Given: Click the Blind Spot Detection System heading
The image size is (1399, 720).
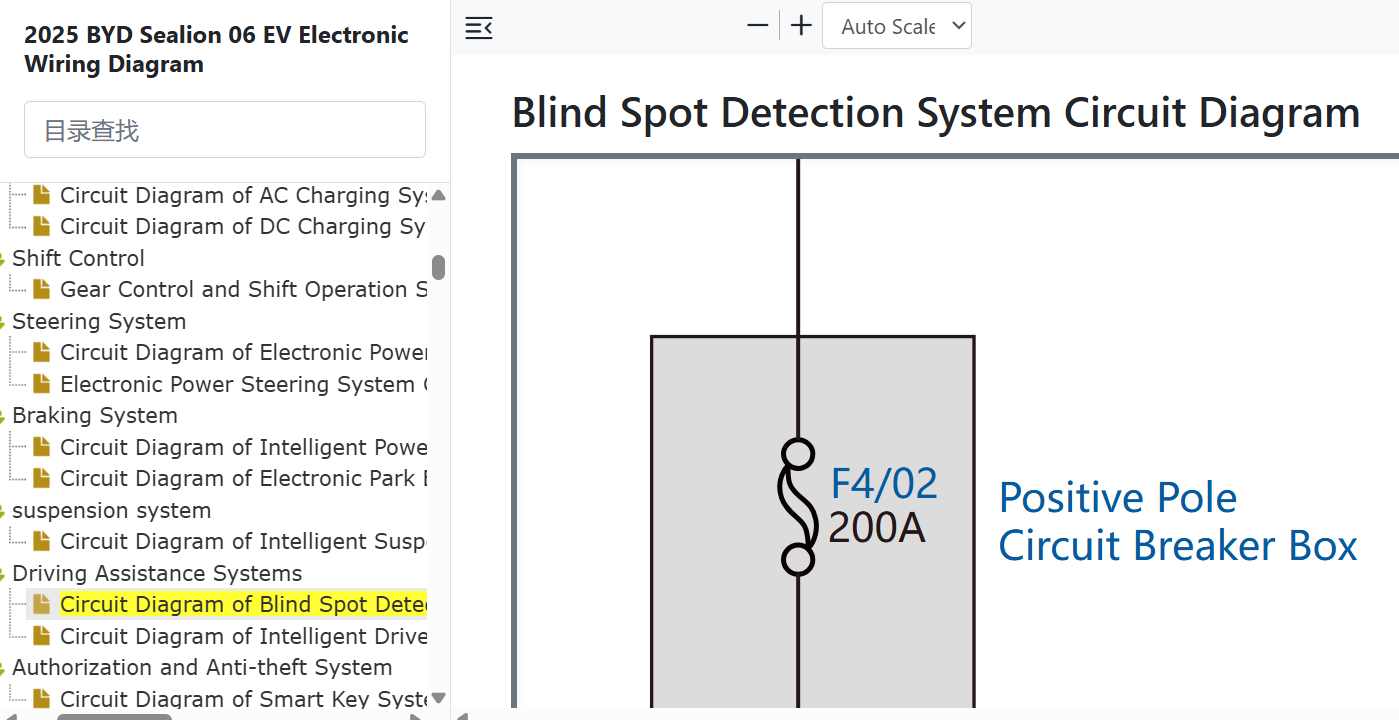Looking at the screenshot, I should pyautogui.click(x=936, y=112).
